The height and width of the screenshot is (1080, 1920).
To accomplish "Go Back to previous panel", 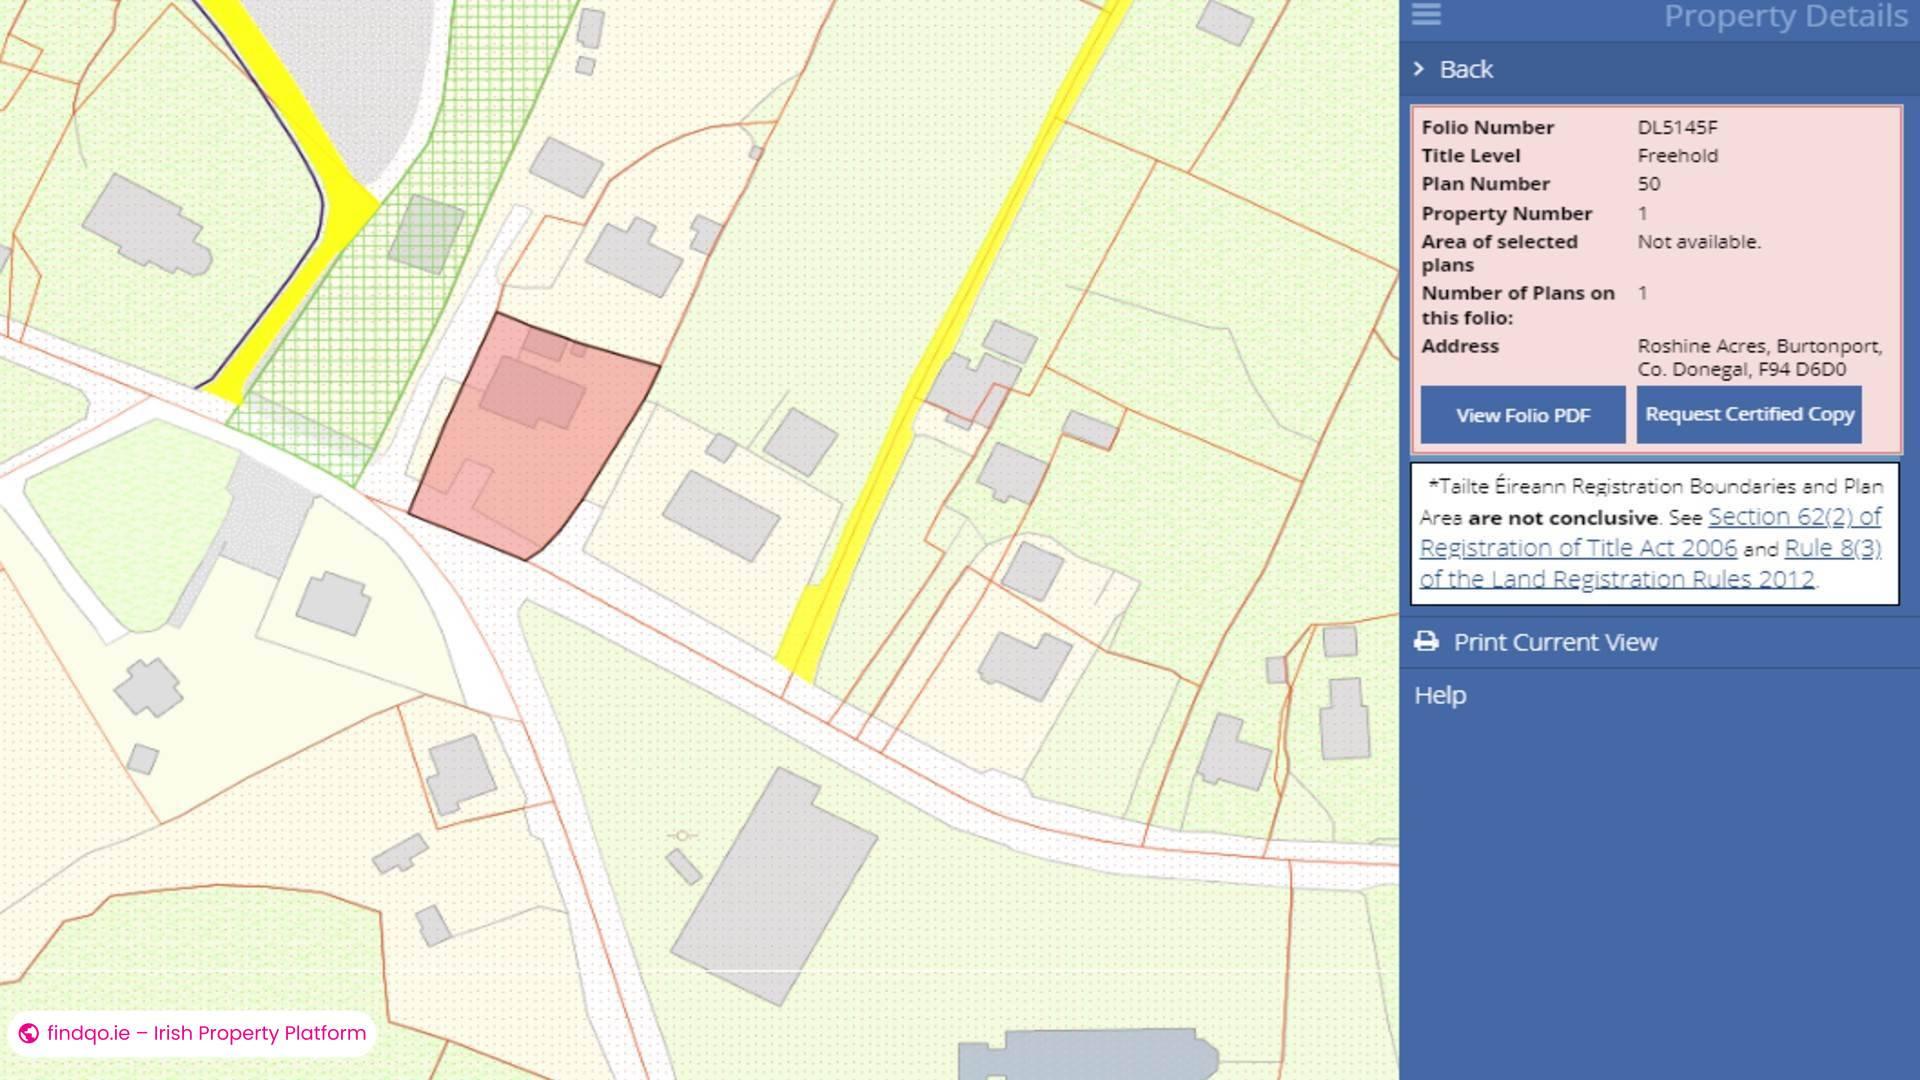I will tap(1466, 69).
